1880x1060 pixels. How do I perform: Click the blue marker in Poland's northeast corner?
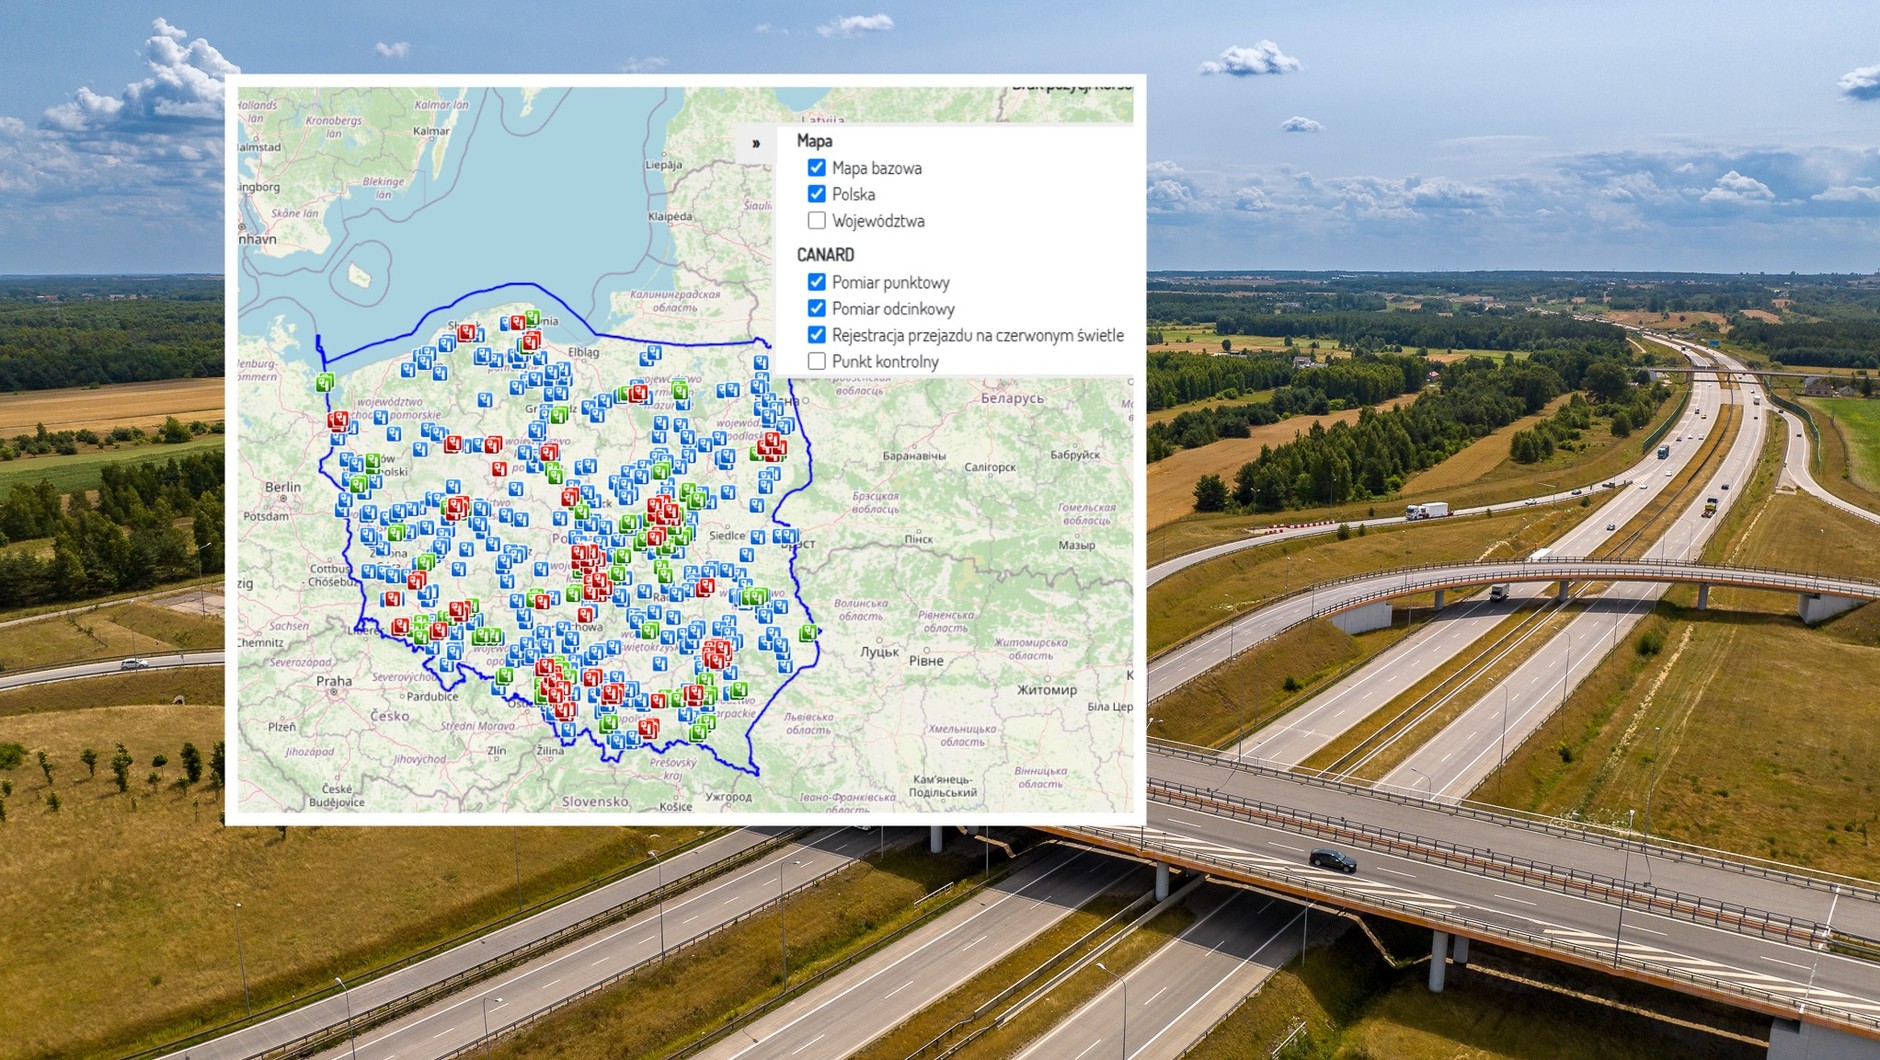(x=762, y=362)
